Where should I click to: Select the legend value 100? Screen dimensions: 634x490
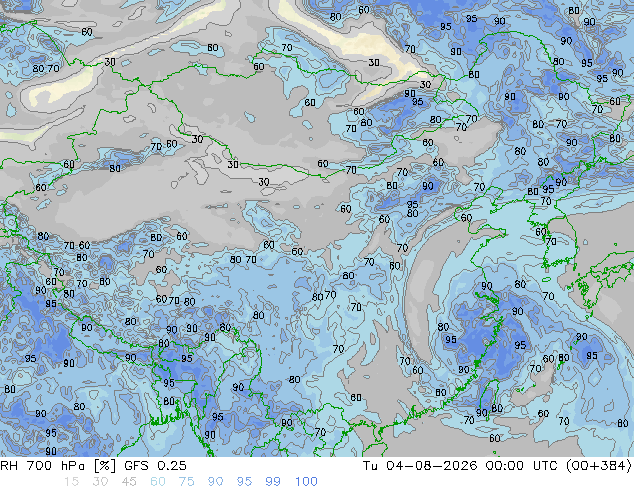click(x=306, y=482)
